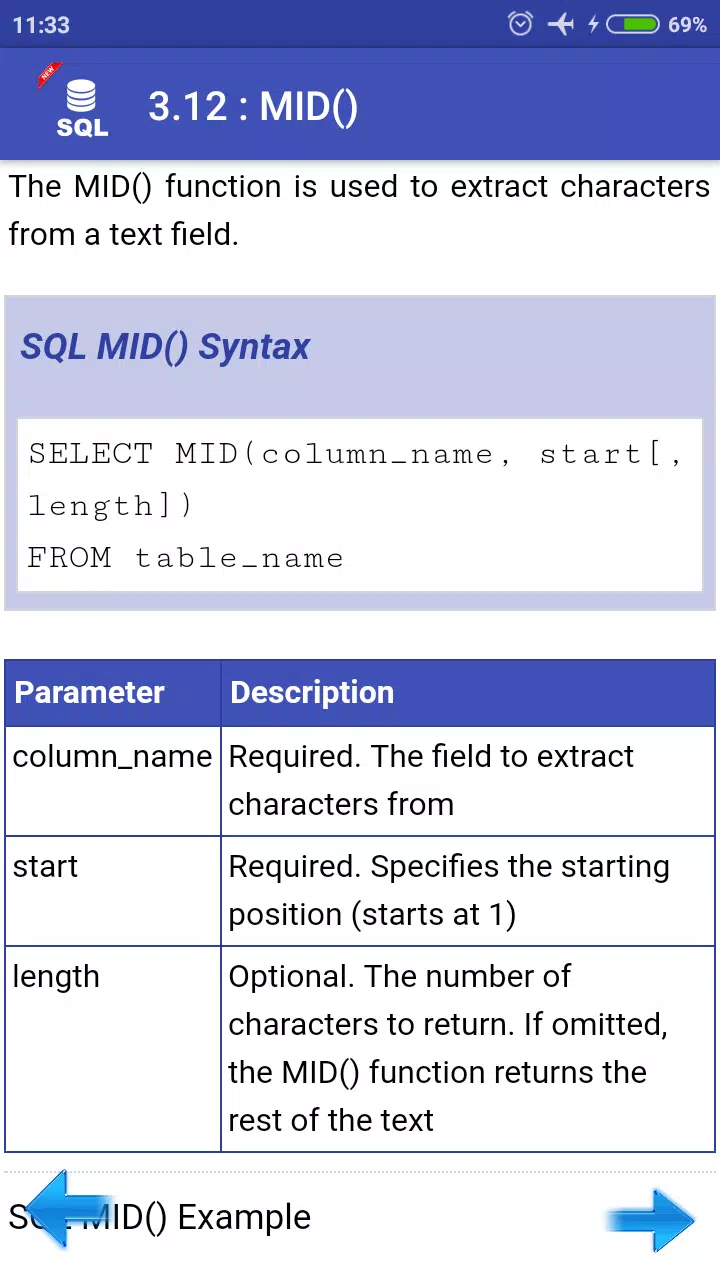Tap the 11:33 clock in status bar

[41, 25]
